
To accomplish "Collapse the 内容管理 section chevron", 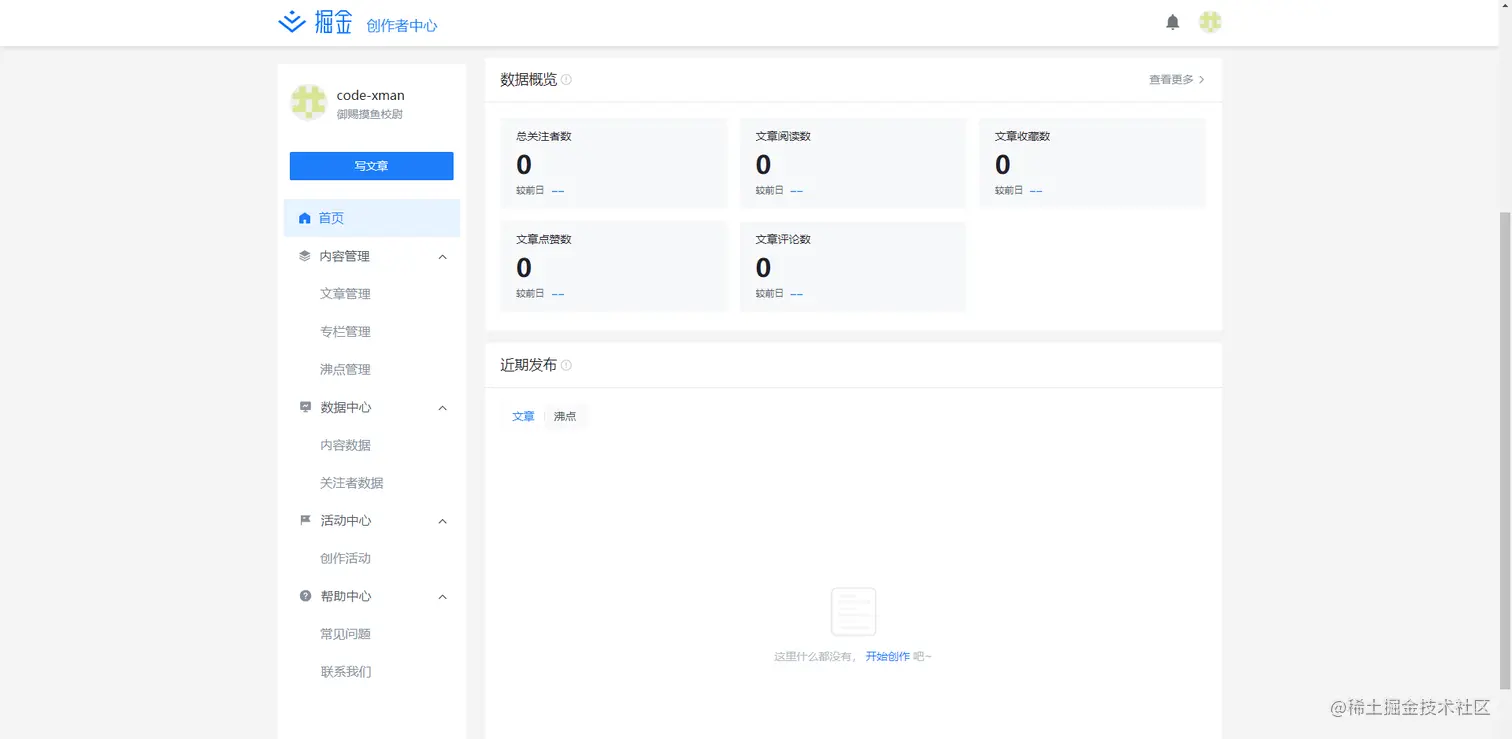I will [443, 257].
